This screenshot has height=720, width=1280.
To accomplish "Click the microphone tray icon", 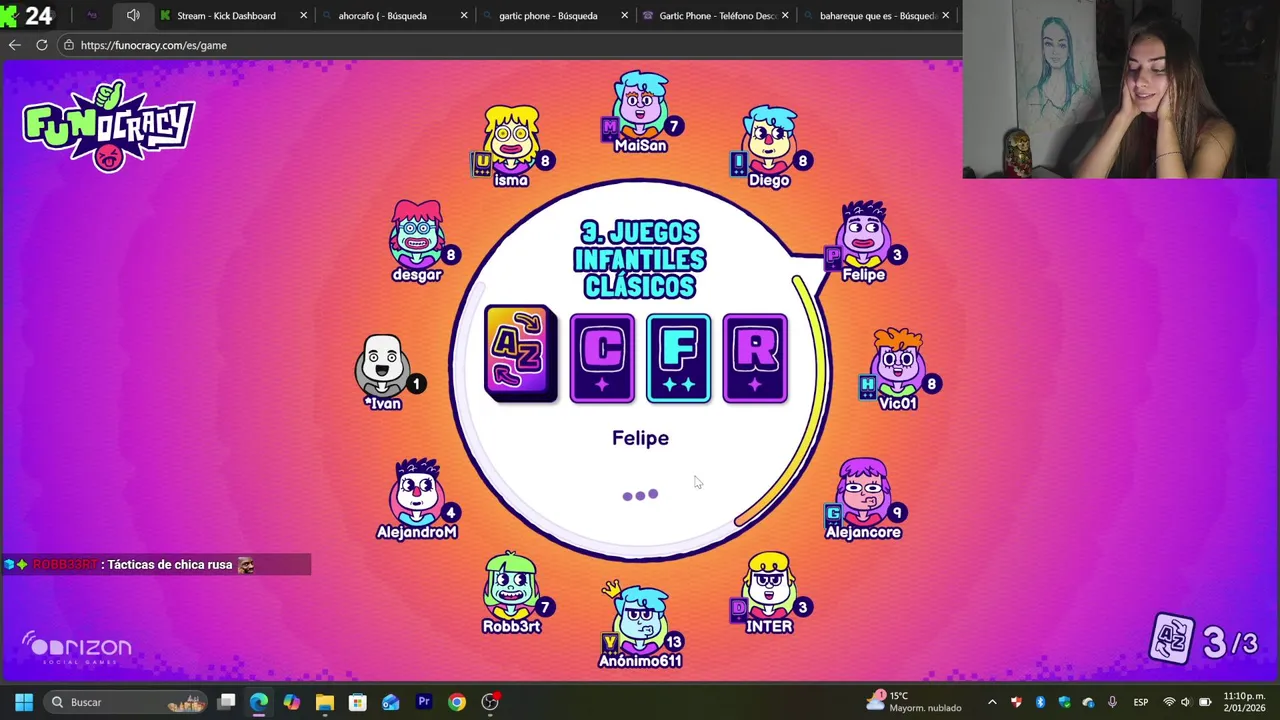I will click(x=1112, y=702).
